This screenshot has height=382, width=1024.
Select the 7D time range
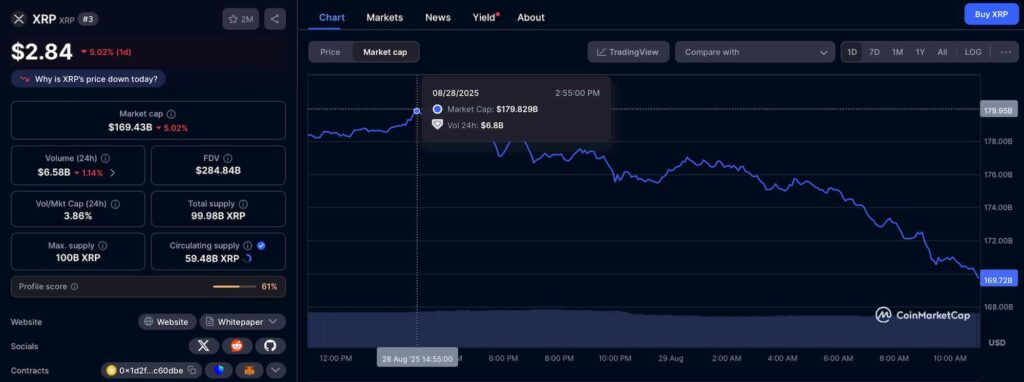click(x=874, y=52)
